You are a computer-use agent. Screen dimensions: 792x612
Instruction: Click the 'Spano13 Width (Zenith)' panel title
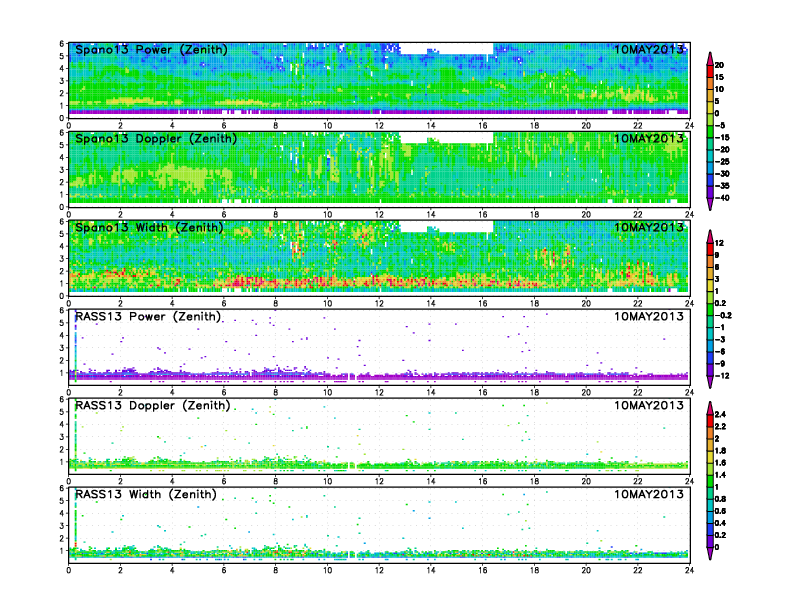tap(149, 227)
